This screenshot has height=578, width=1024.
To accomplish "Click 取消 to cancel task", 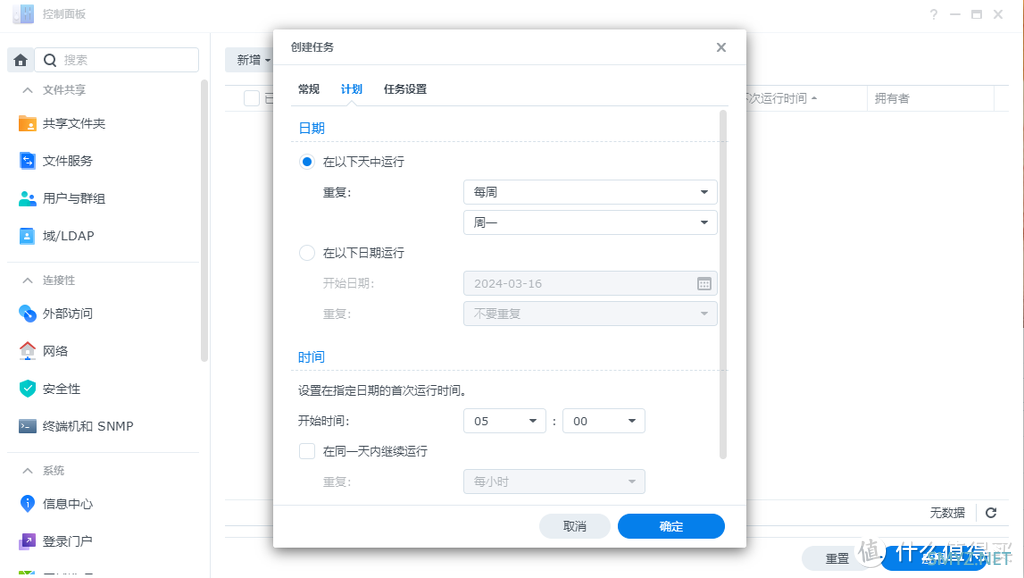I will (575, 526).
